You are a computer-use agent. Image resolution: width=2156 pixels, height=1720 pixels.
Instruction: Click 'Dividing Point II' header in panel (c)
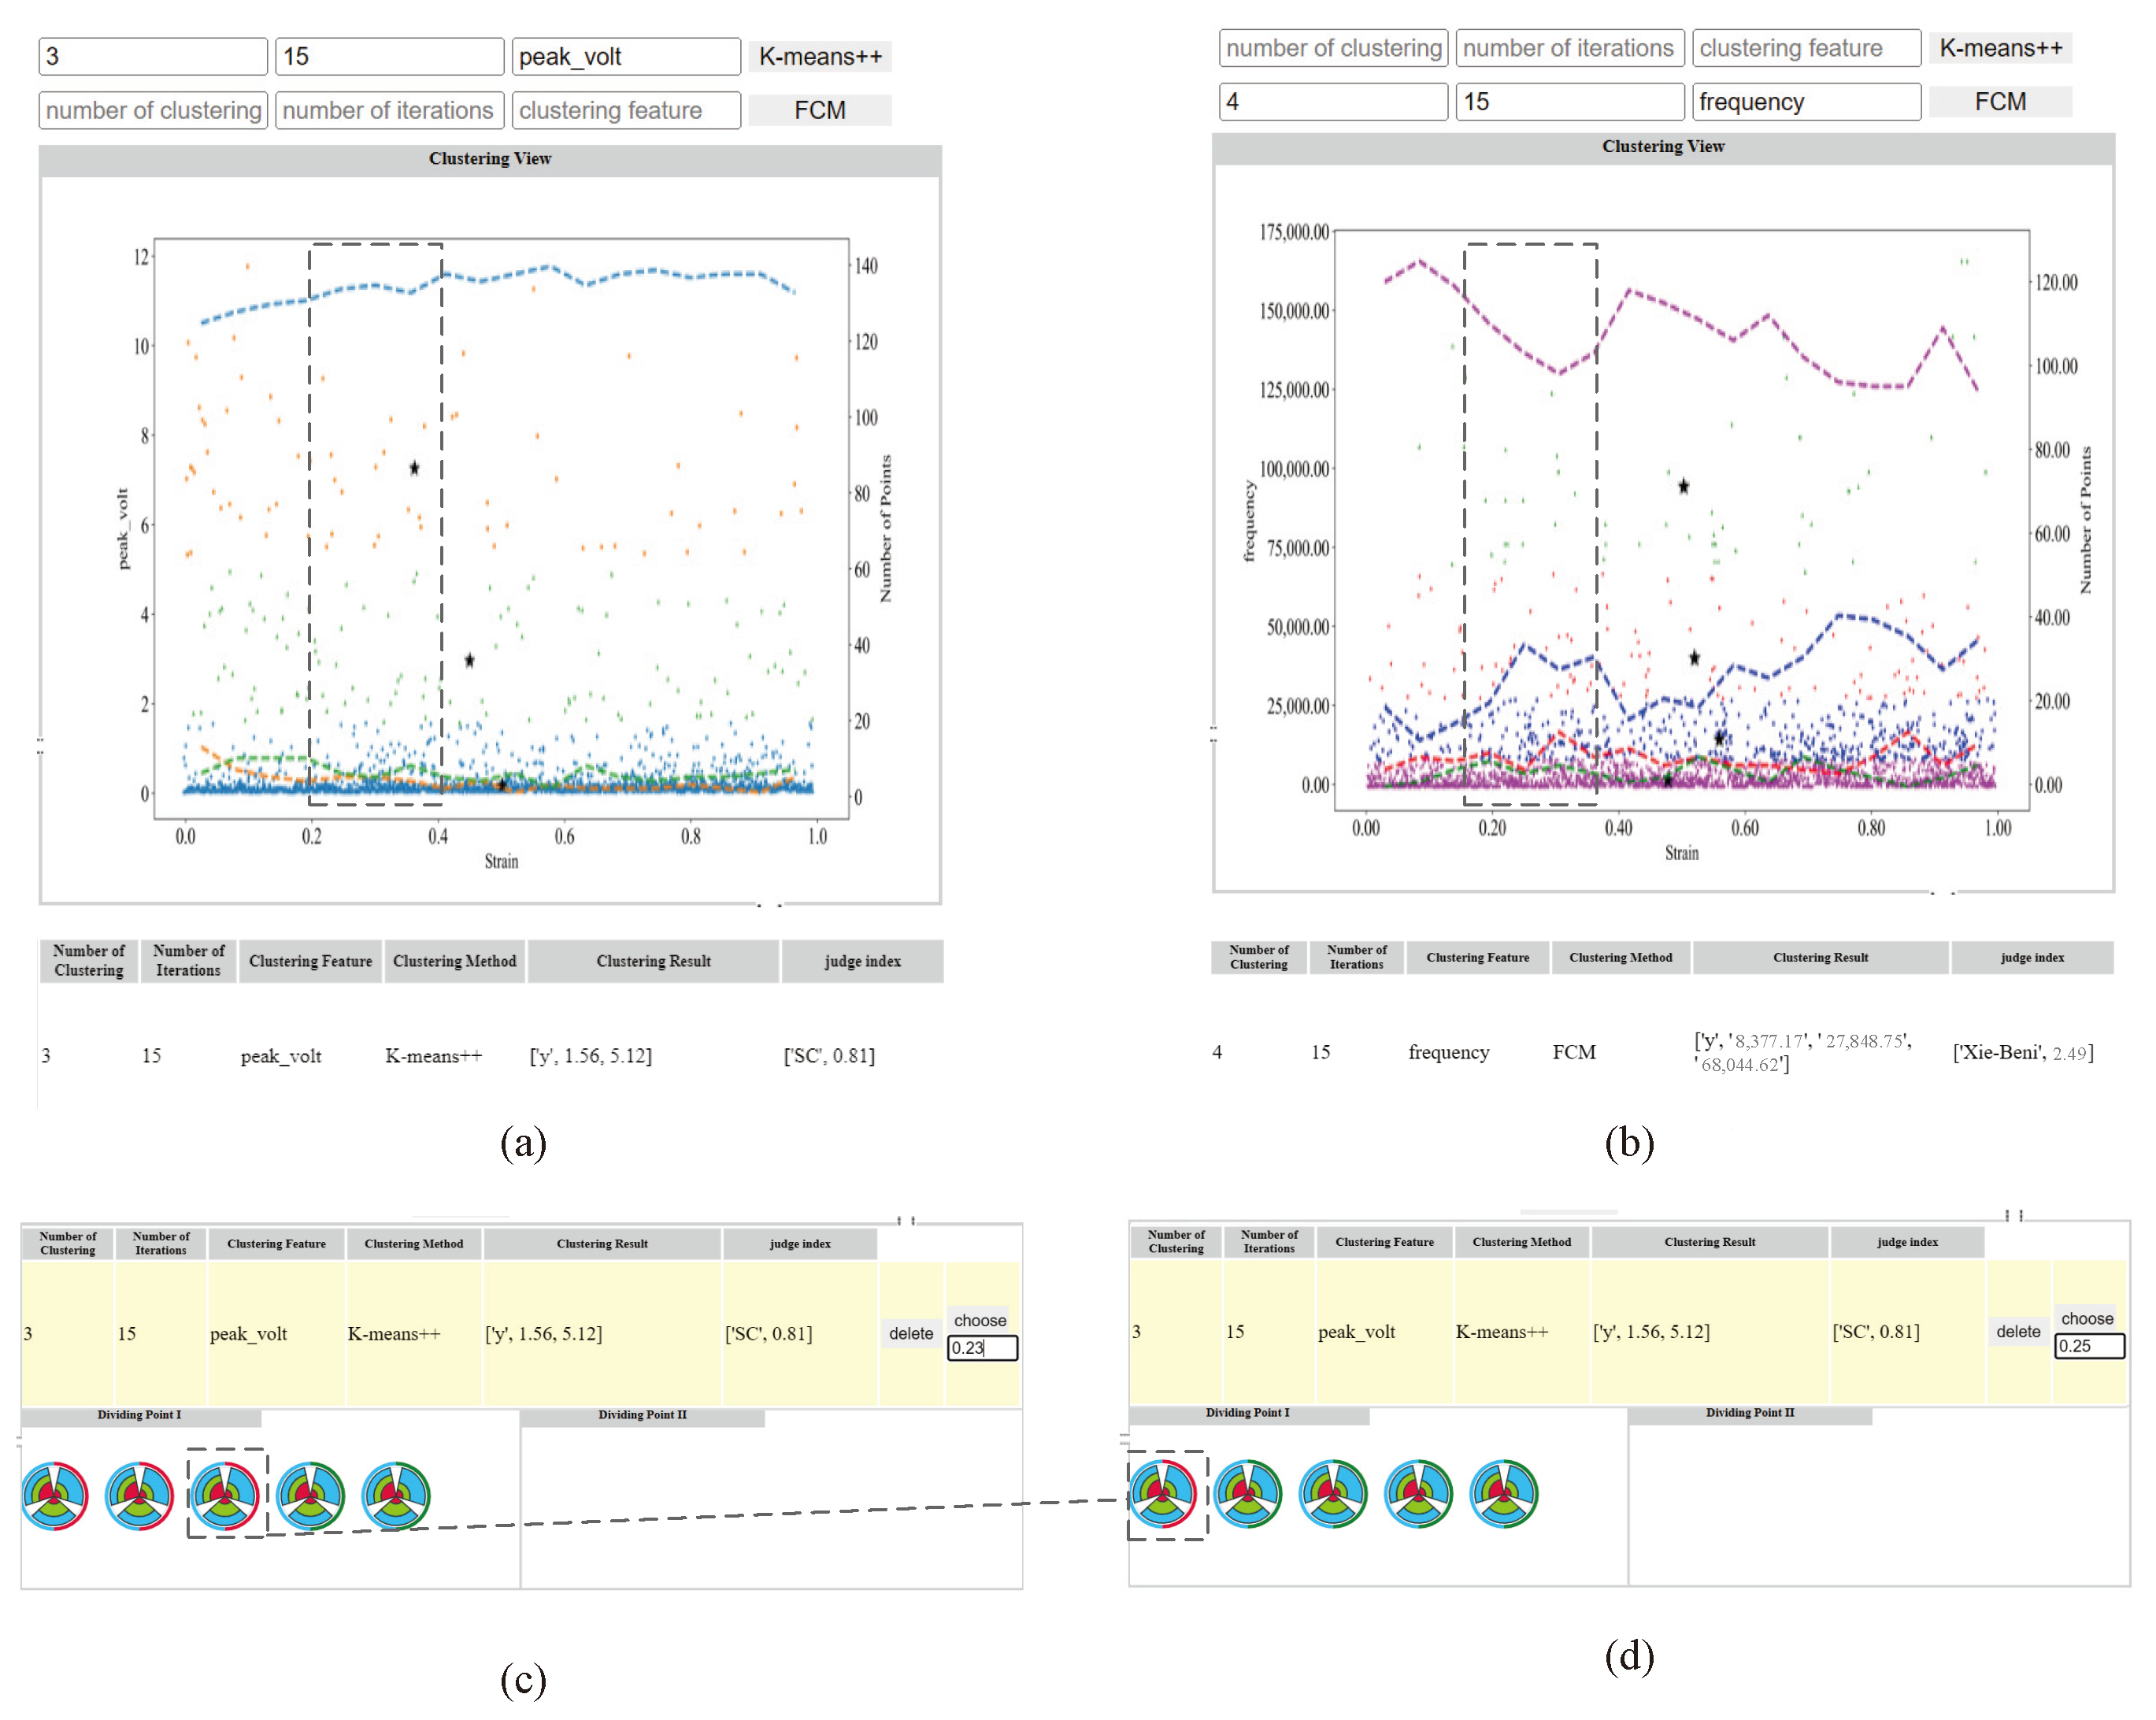tap(642, 1415)
